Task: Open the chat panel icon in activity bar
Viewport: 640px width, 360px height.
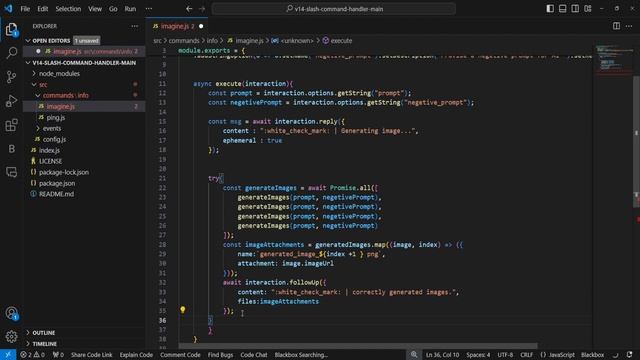Action: point(11,172)
